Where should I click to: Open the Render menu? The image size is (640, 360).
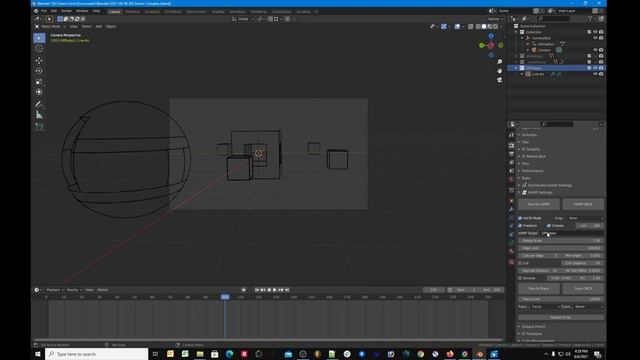click(66, 11)
